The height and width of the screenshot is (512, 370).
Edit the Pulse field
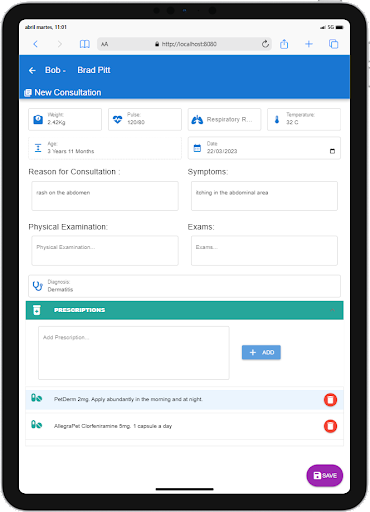pyautogui.click(x=145, y=119)
